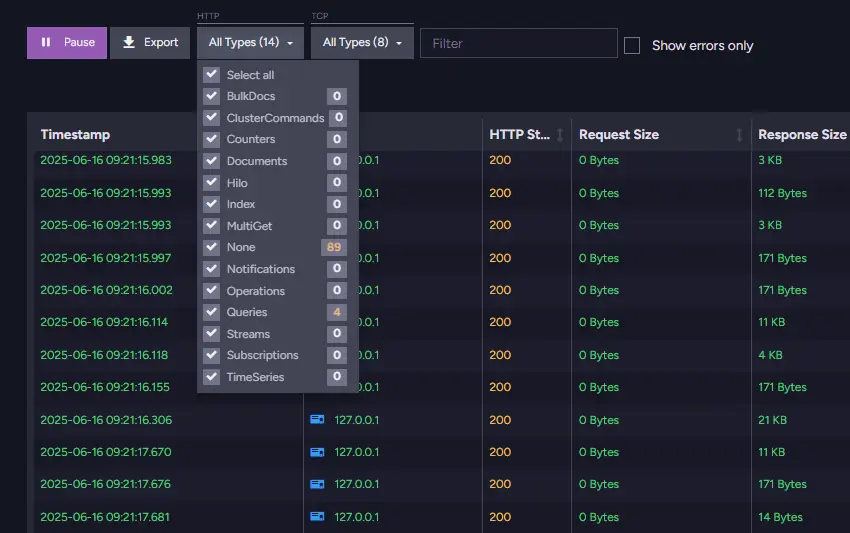
Task: Click the Request Size column header
Action: tap(619, 134)
